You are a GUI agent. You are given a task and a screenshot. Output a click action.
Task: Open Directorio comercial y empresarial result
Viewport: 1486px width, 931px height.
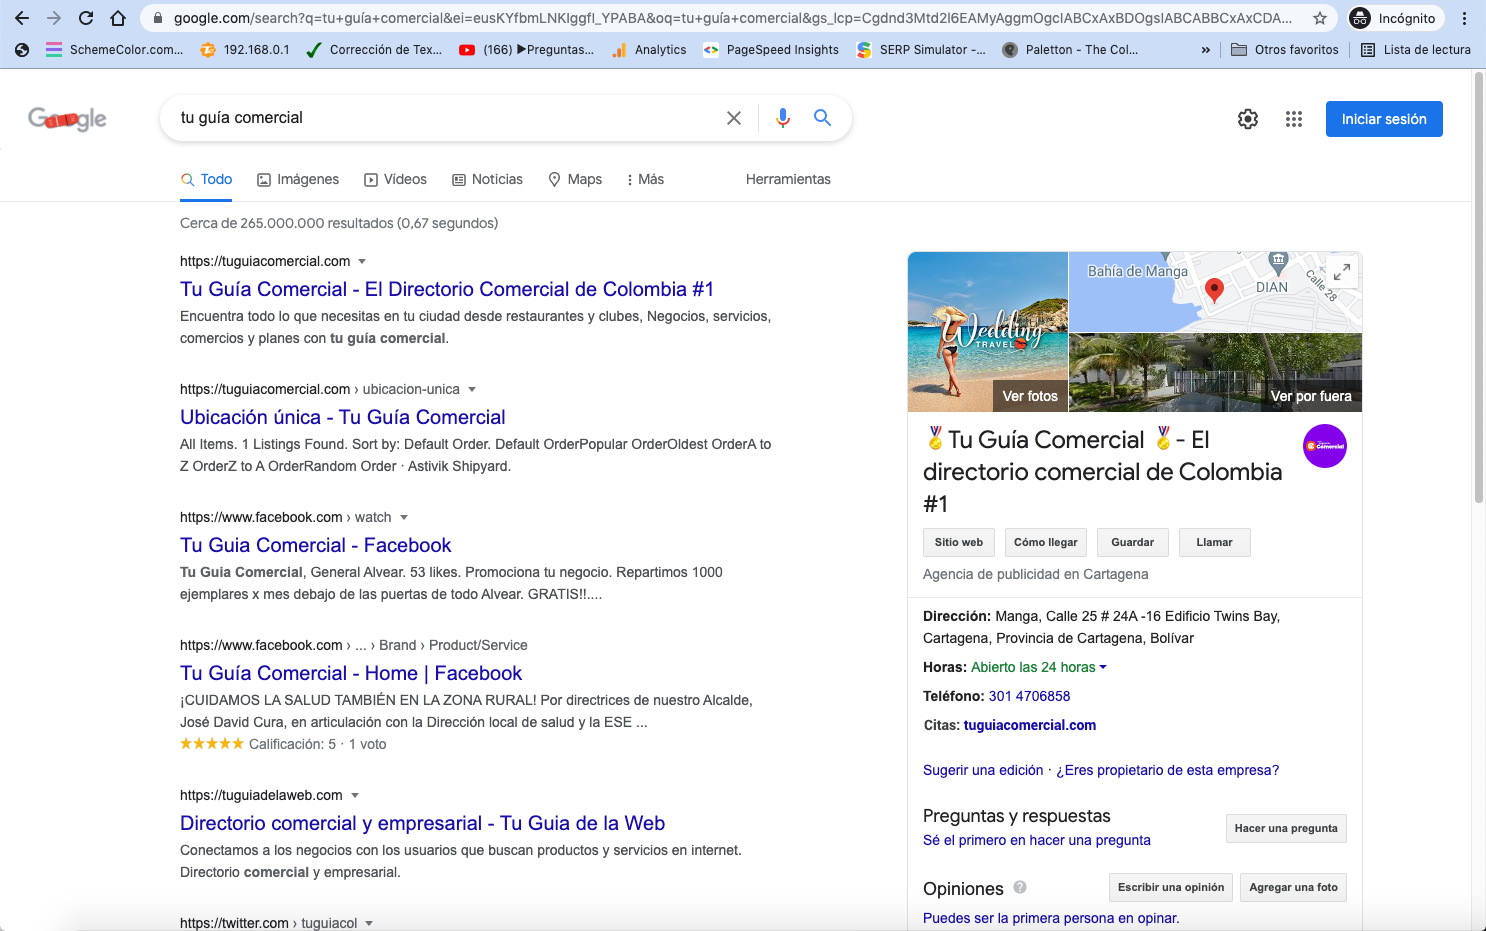423,823
